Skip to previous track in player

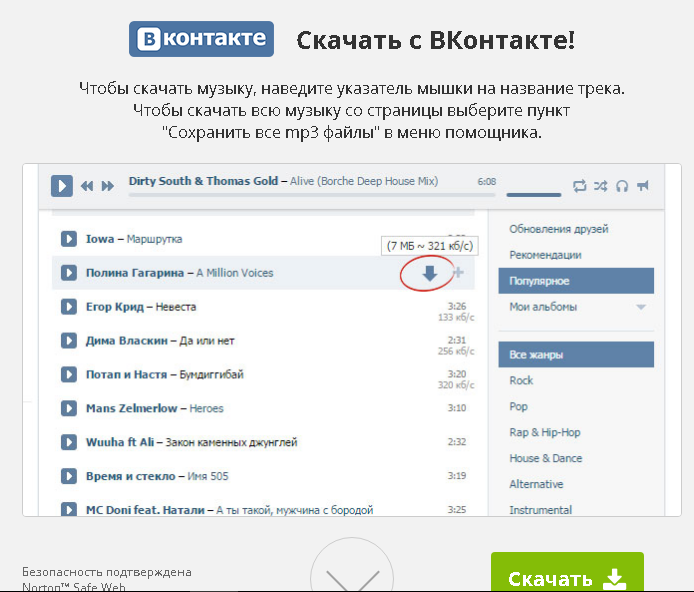pyautogui.click(x=87, y=186)
